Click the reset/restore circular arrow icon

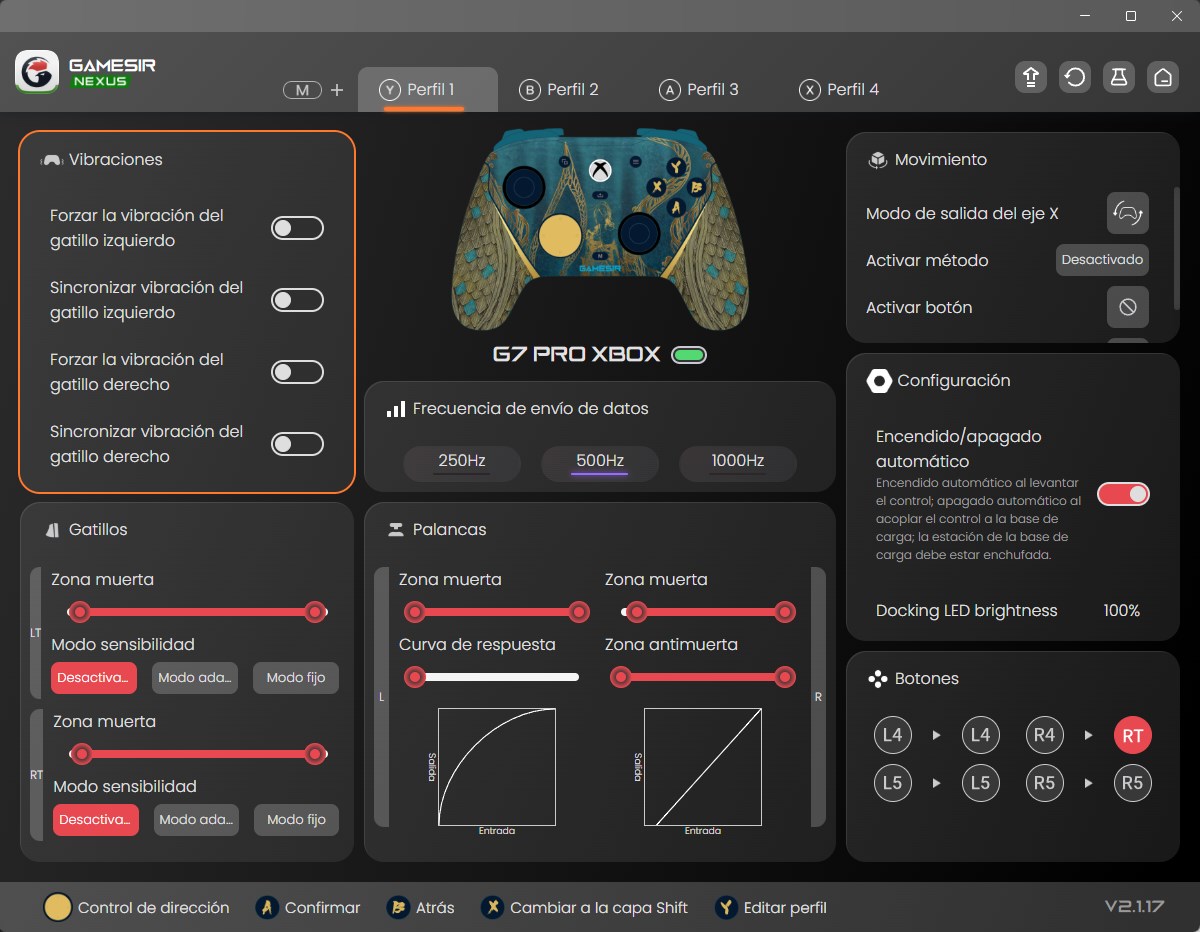tap(1075, 77)
